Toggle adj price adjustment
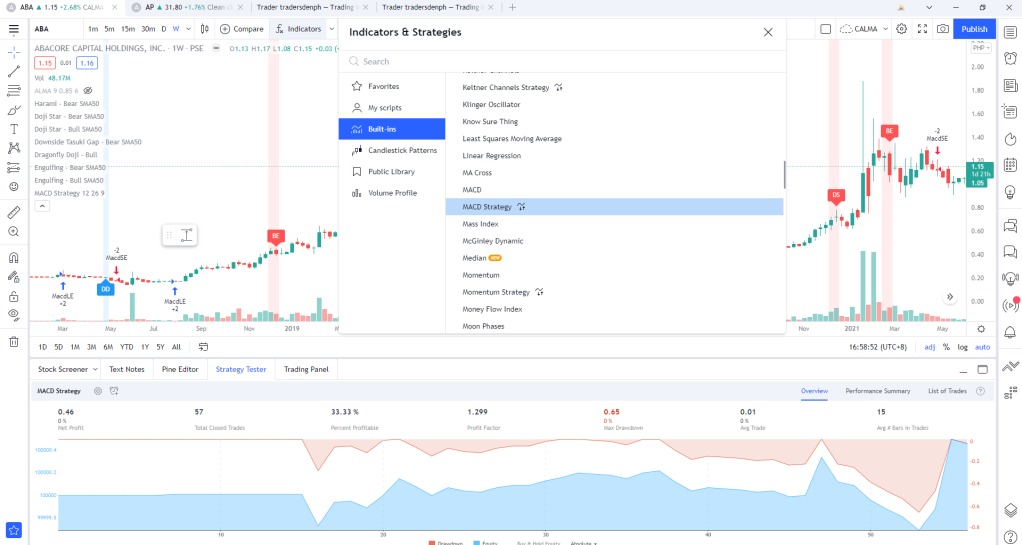 (x=929, y=347)
